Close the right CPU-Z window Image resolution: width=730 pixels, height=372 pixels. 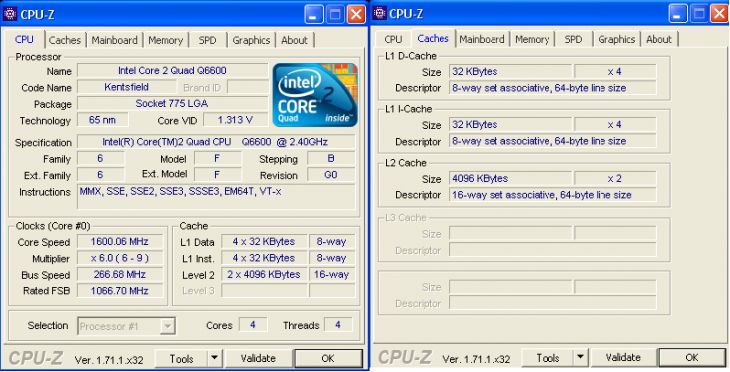tap(720, 14)
